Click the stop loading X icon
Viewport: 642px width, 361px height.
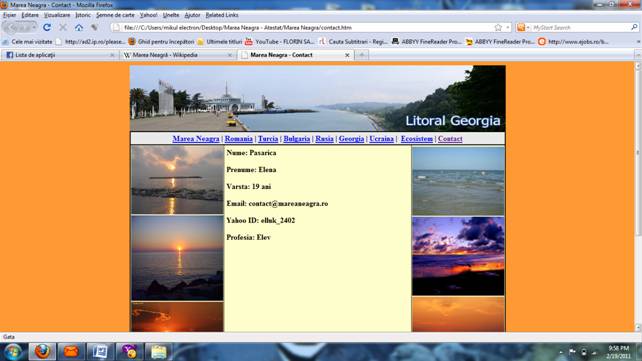pos(63,27)
